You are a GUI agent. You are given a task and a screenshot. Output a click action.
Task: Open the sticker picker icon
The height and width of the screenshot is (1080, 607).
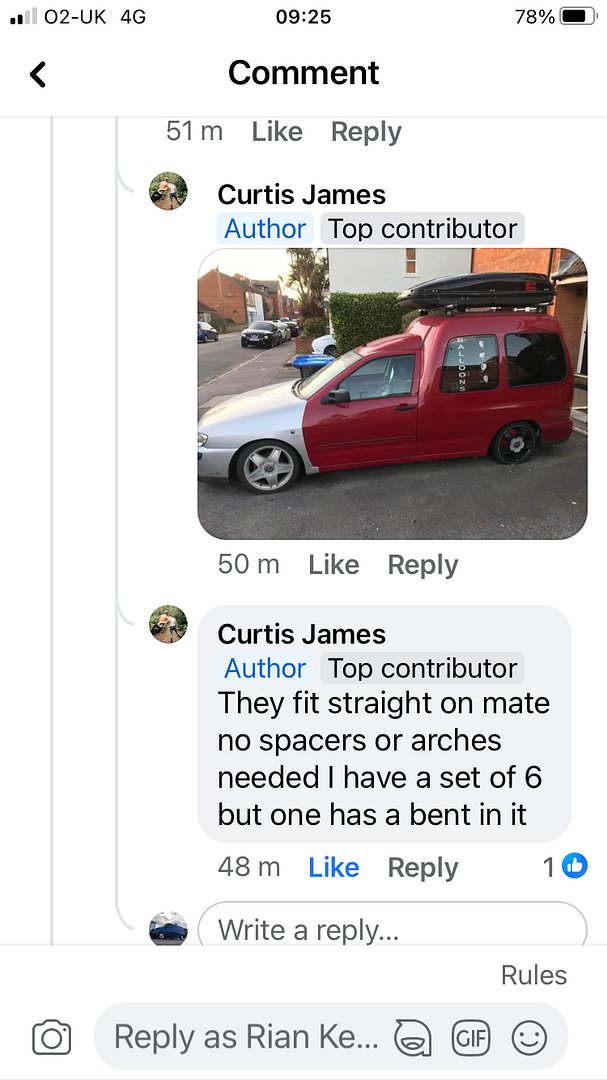tap(412, 1037)
